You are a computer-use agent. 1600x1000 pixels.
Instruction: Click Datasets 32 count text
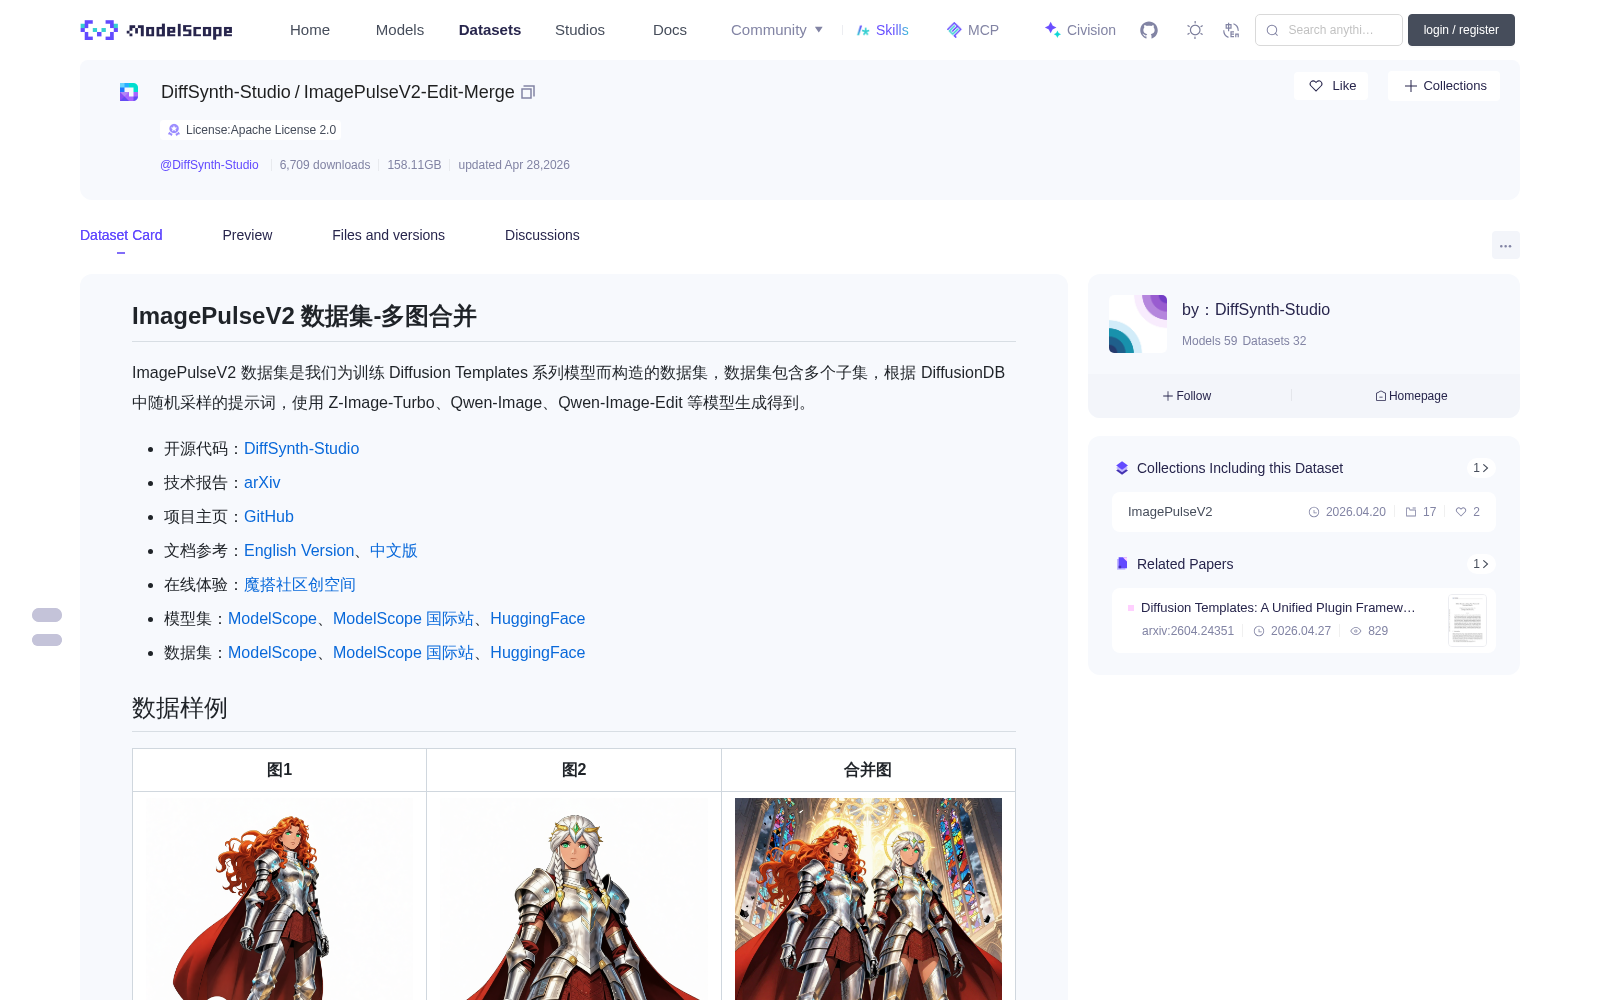pyautogui.click(x=1274, y=341)
